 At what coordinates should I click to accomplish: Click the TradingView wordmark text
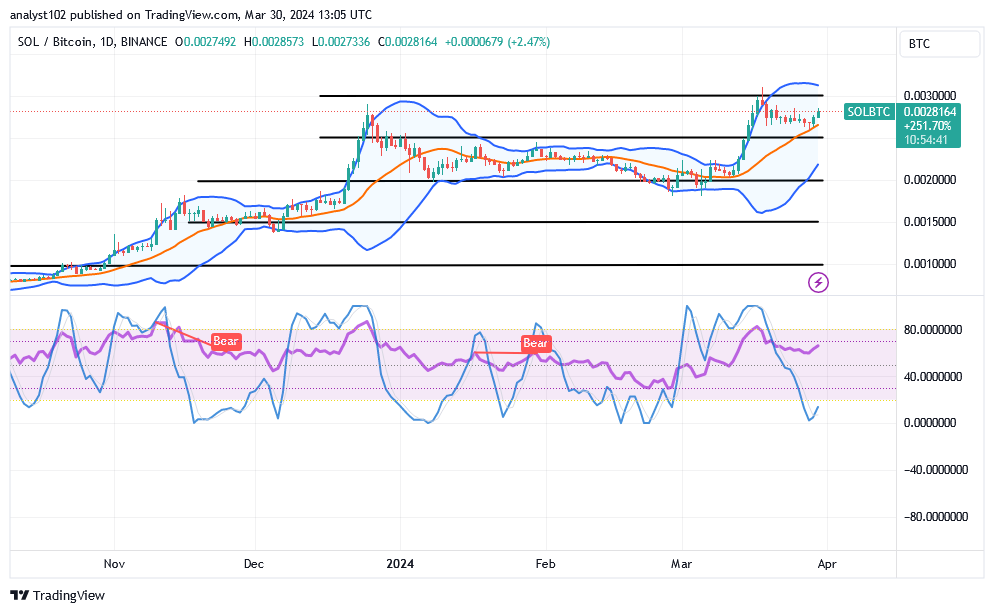[x=68, y=595]
